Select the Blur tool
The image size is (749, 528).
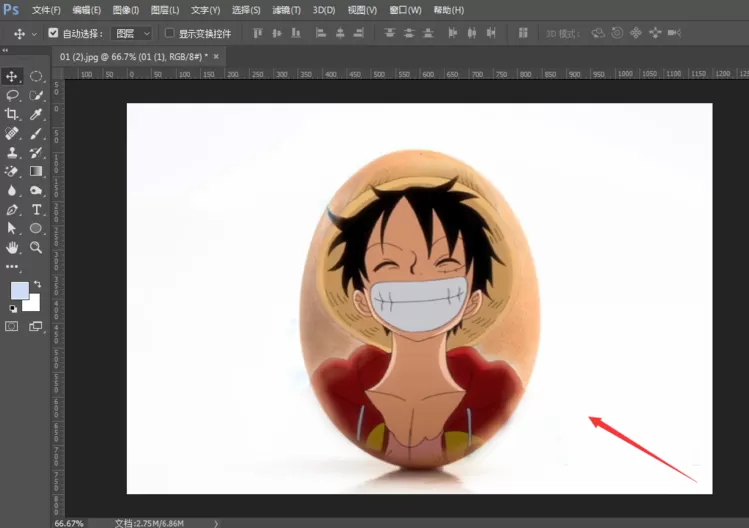tap(12, 190)
